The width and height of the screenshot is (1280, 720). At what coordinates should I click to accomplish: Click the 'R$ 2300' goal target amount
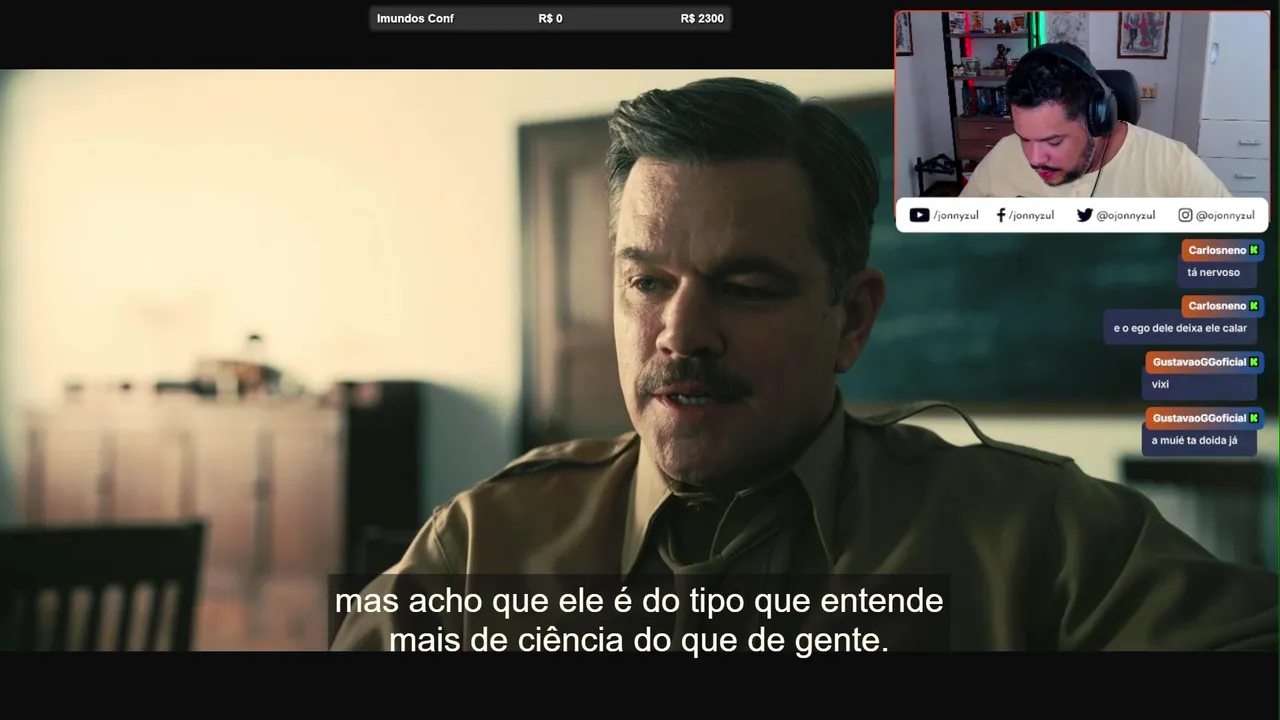[x=702, y=18]
